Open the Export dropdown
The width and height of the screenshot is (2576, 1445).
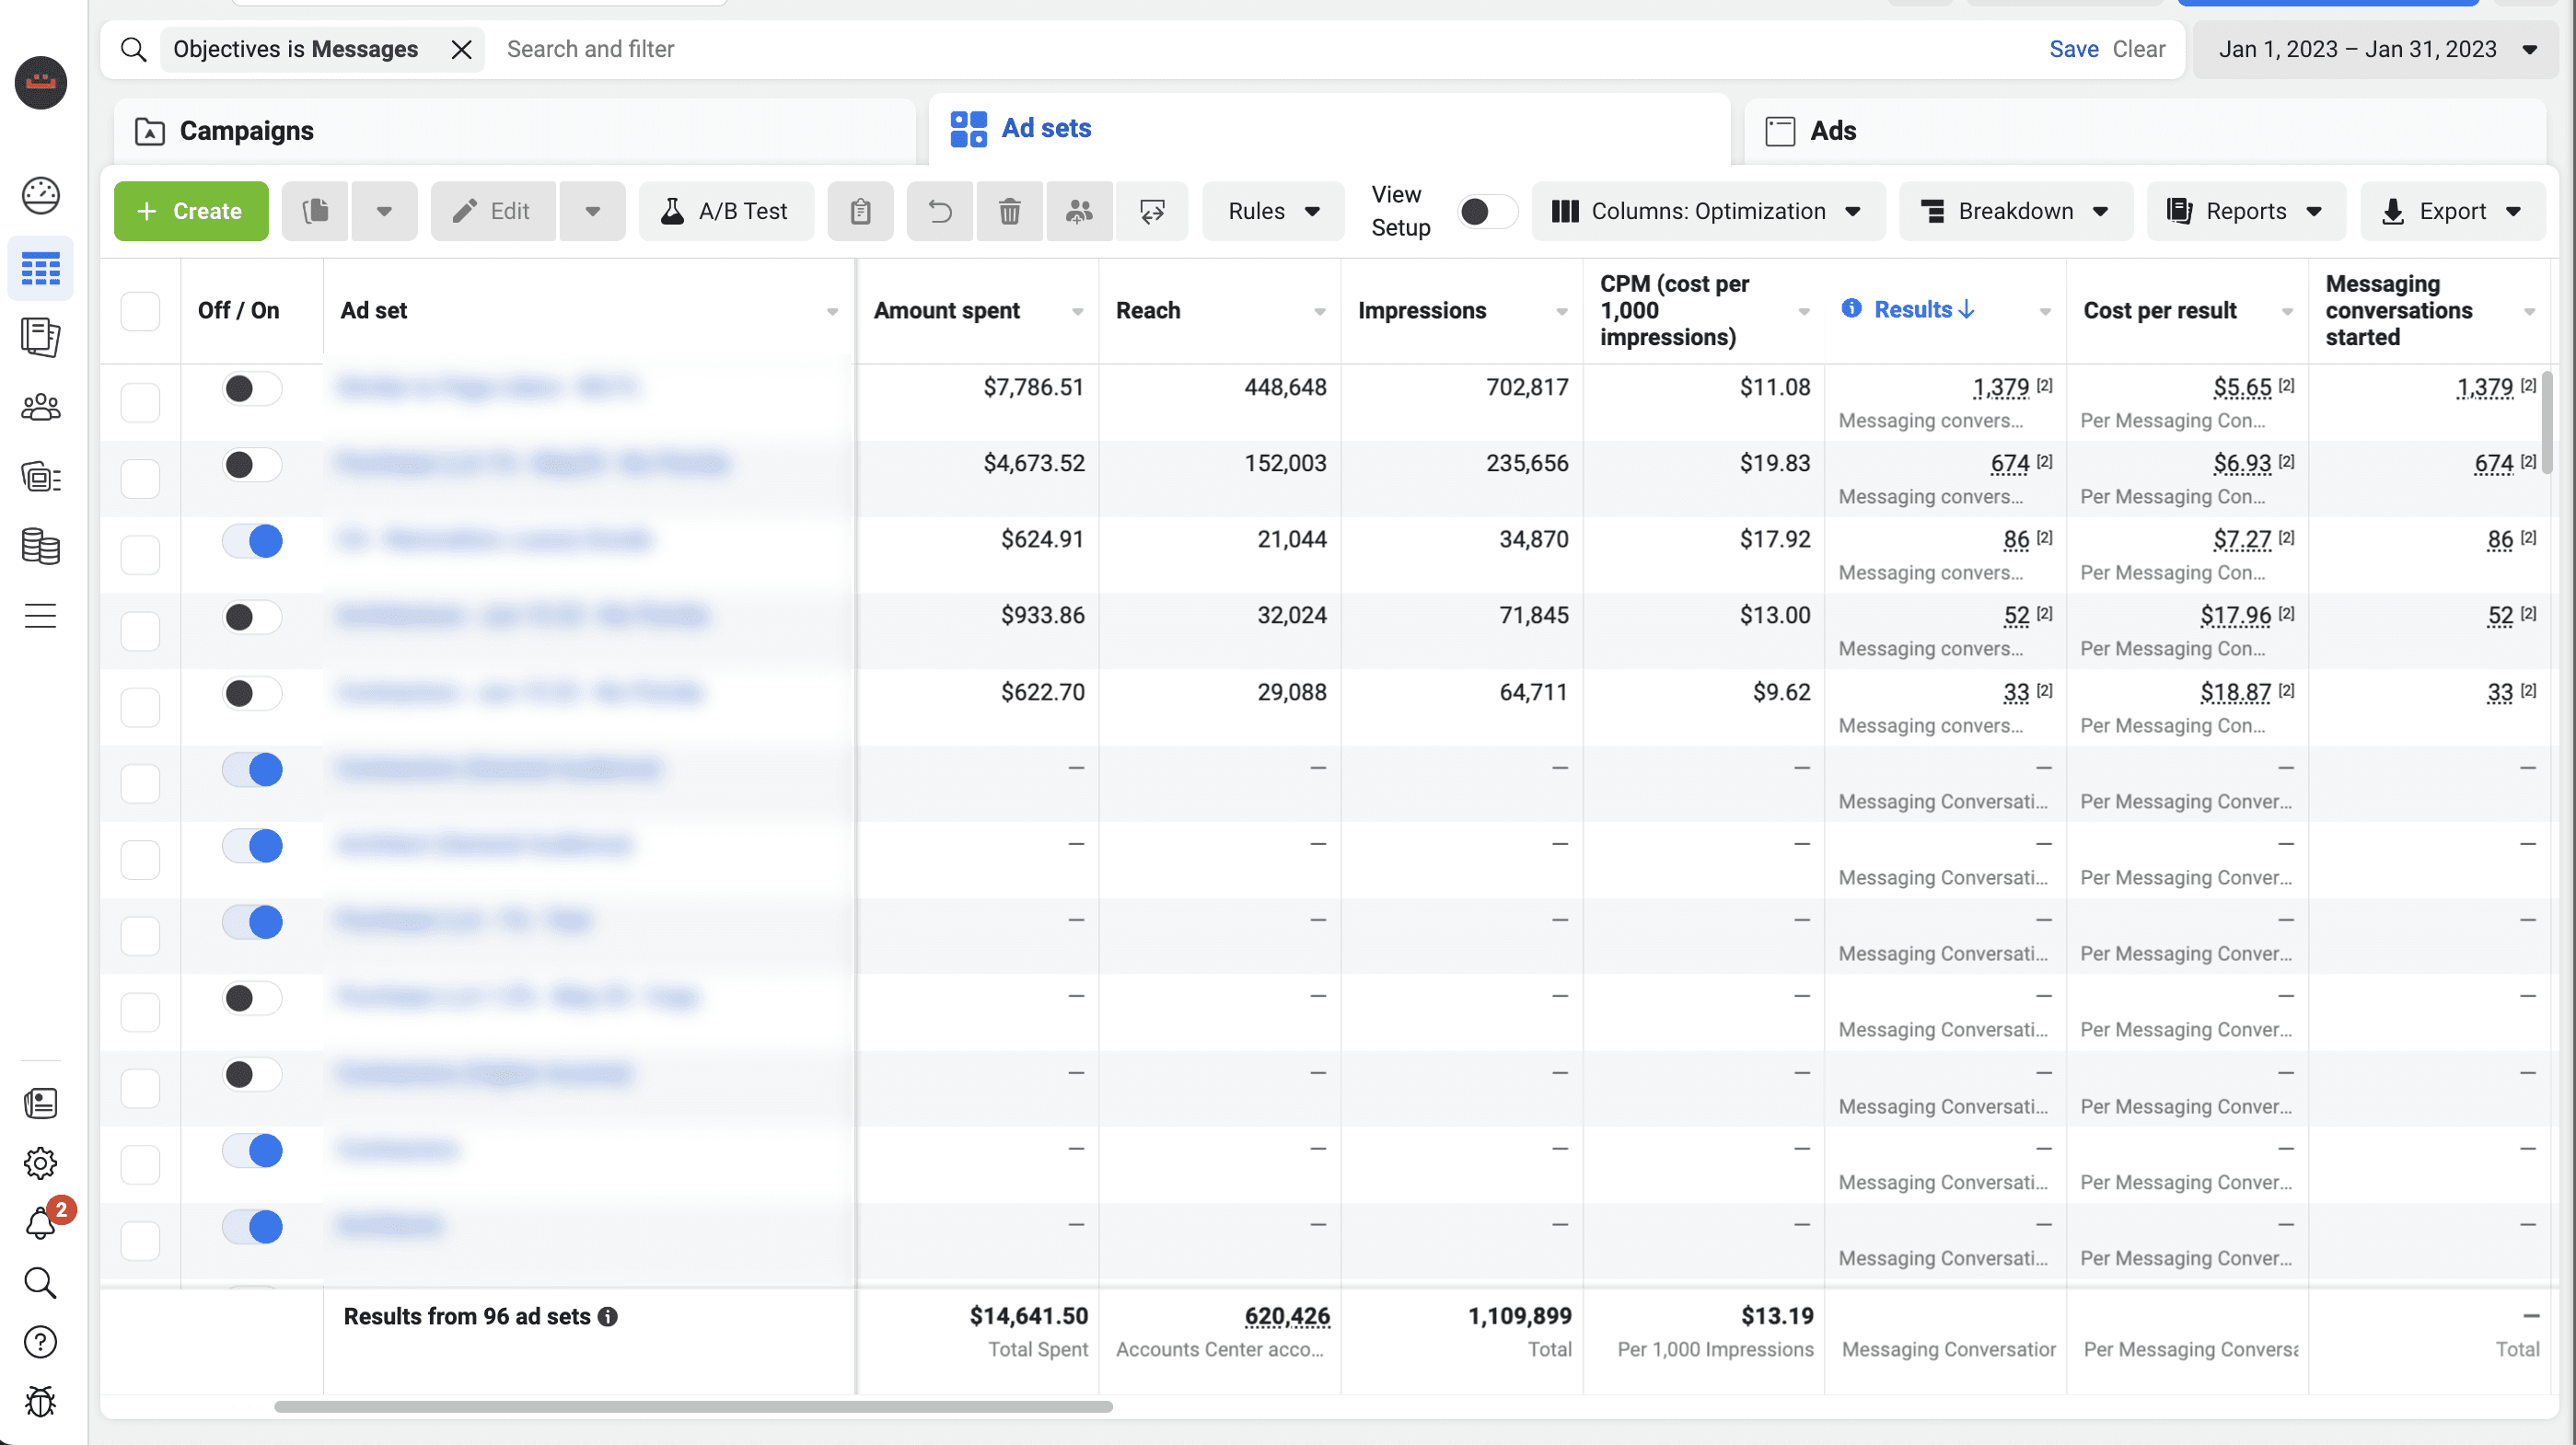click(x=2452, y=211)
